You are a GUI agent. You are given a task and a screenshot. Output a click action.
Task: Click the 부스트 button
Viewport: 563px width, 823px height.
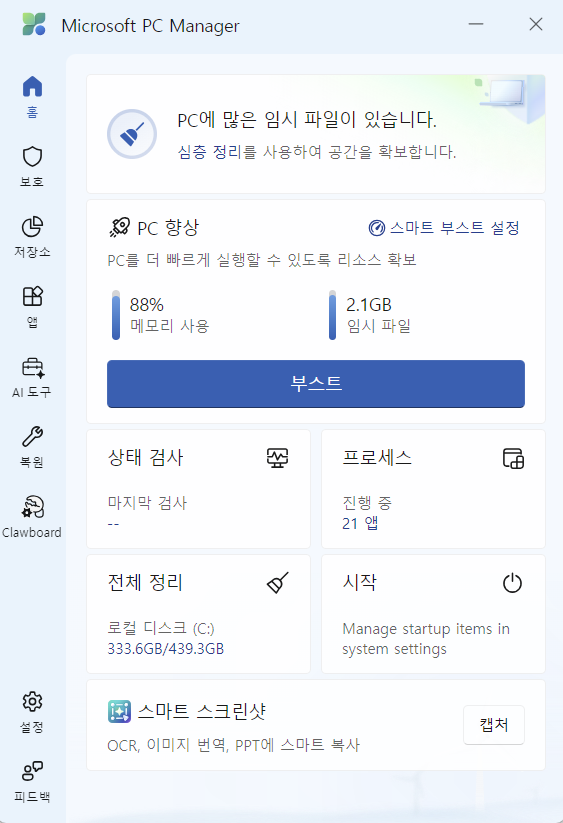tap(316, 384)
